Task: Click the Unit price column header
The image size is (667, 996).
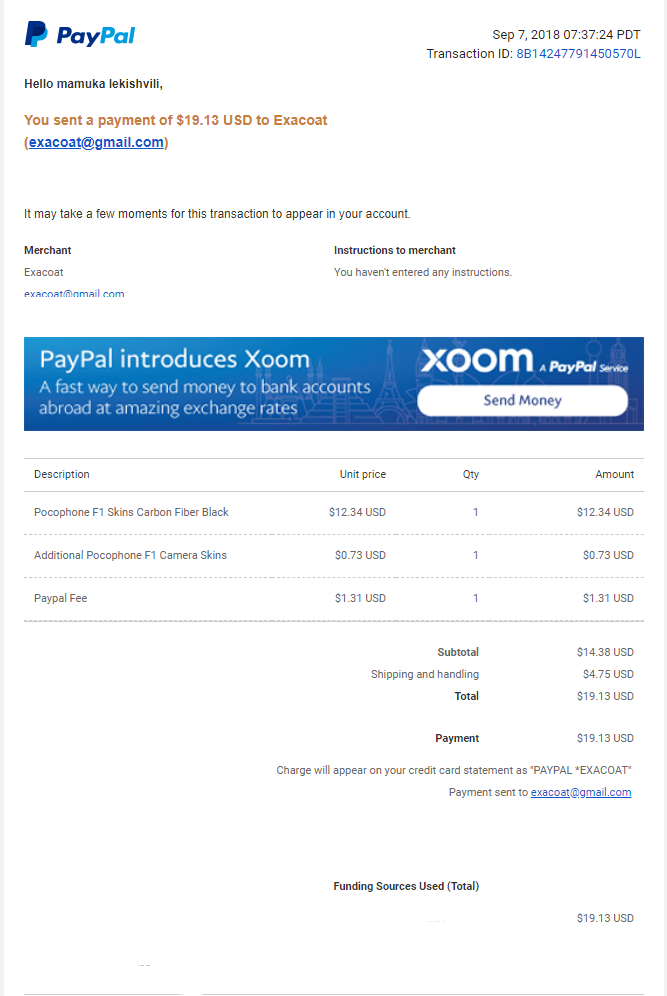Action: coord(363,474)
